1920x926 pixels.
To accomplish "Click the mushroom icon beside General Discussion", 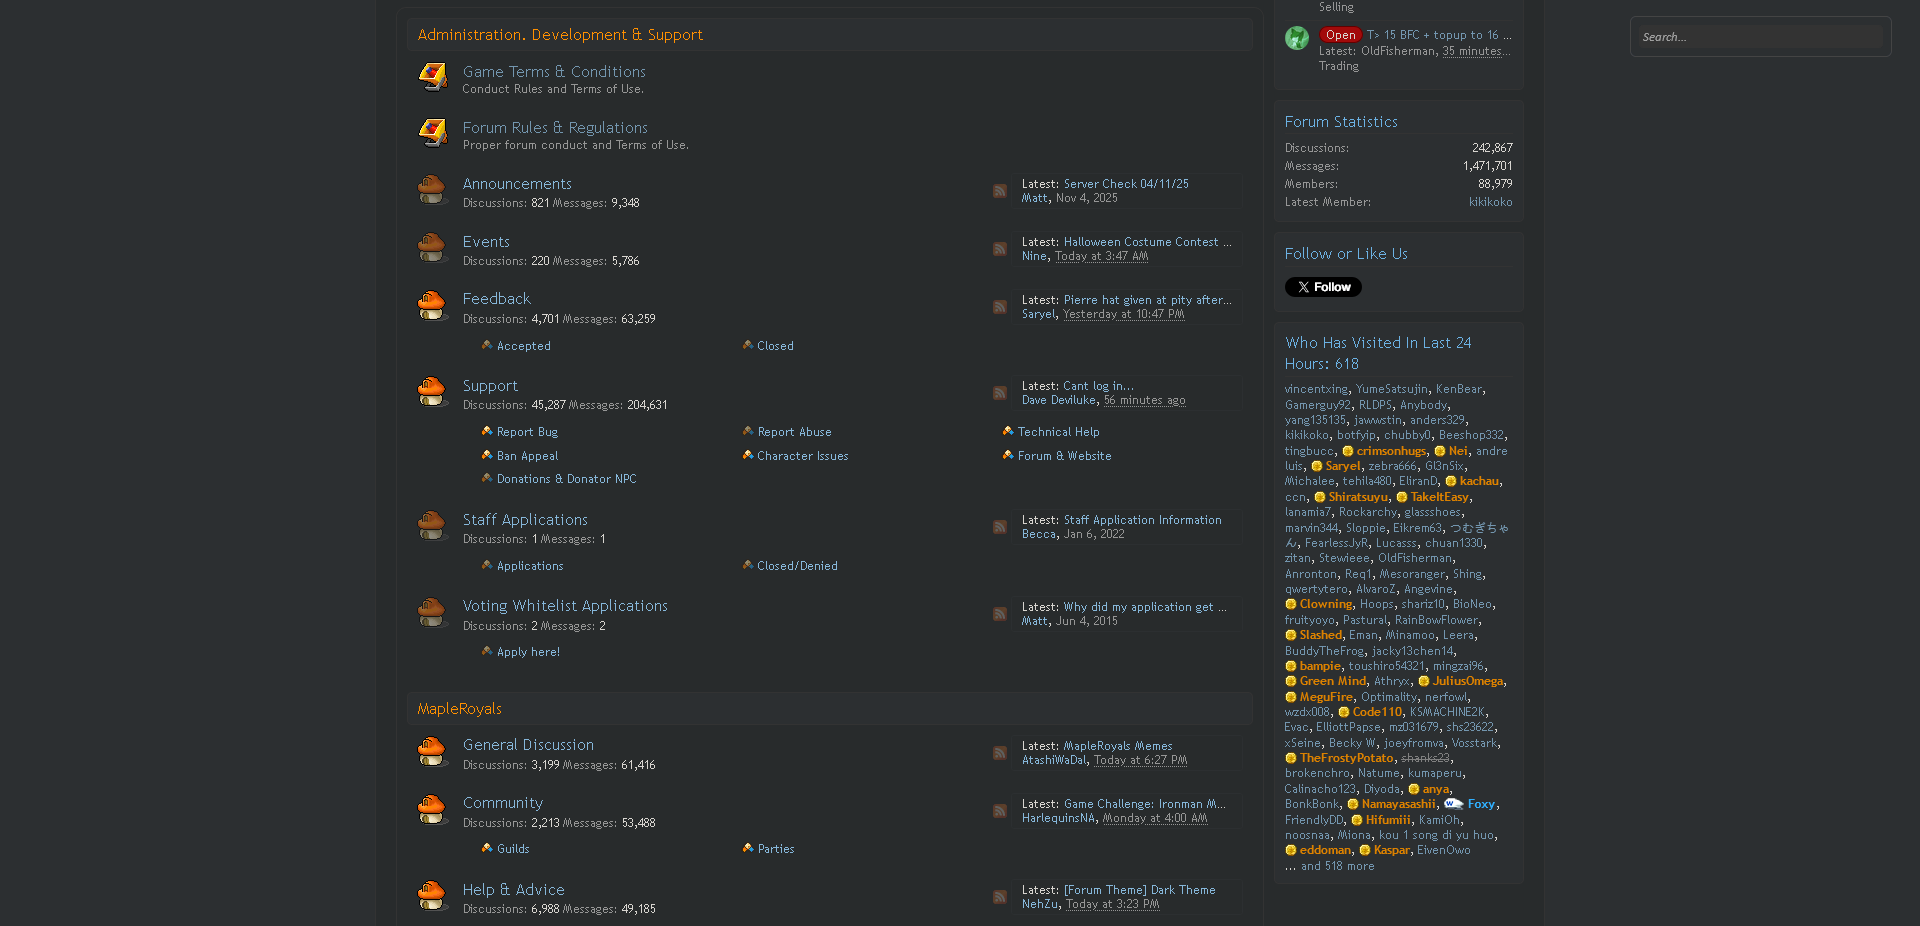I will pos(432,752).
